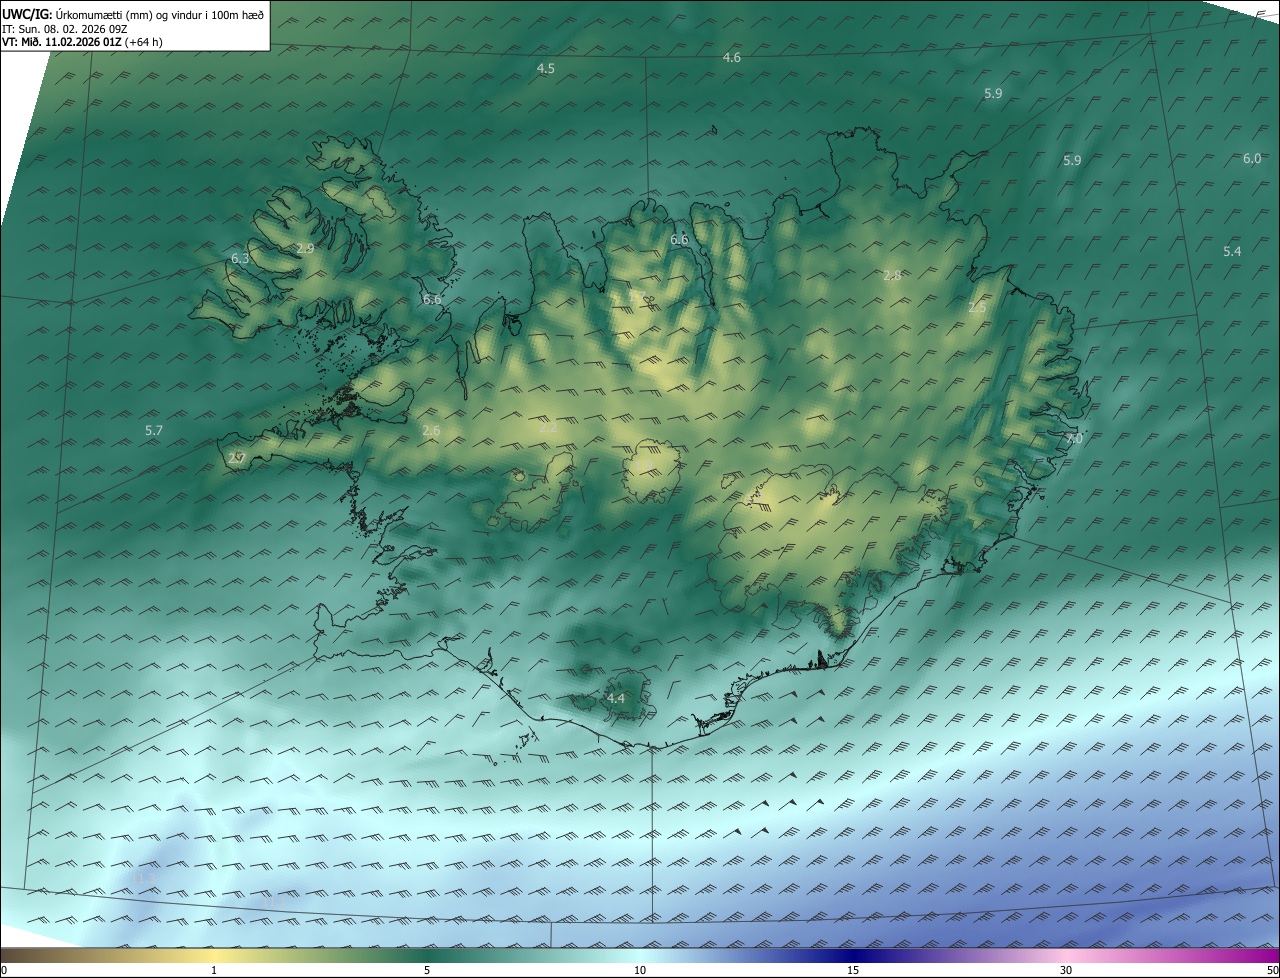Select the 5.4 value label

coord(1232,252)
